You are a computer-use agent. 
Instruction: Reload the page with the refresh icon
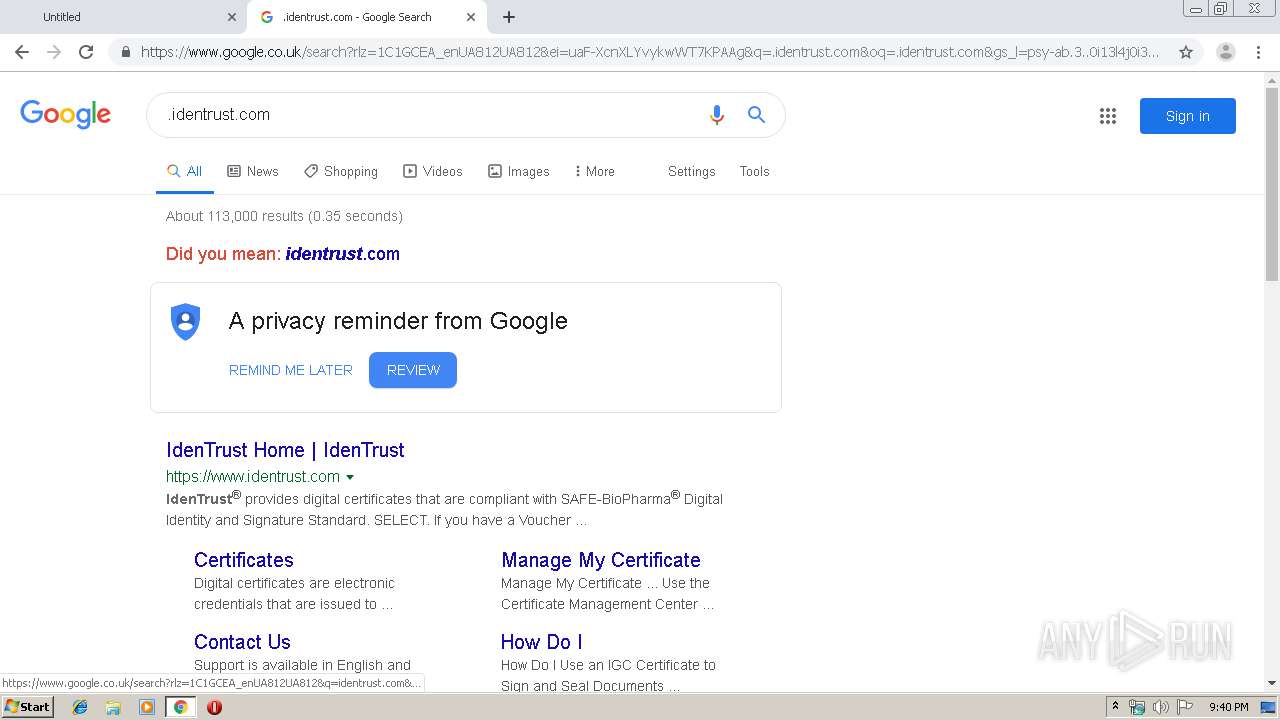point(86,52)
